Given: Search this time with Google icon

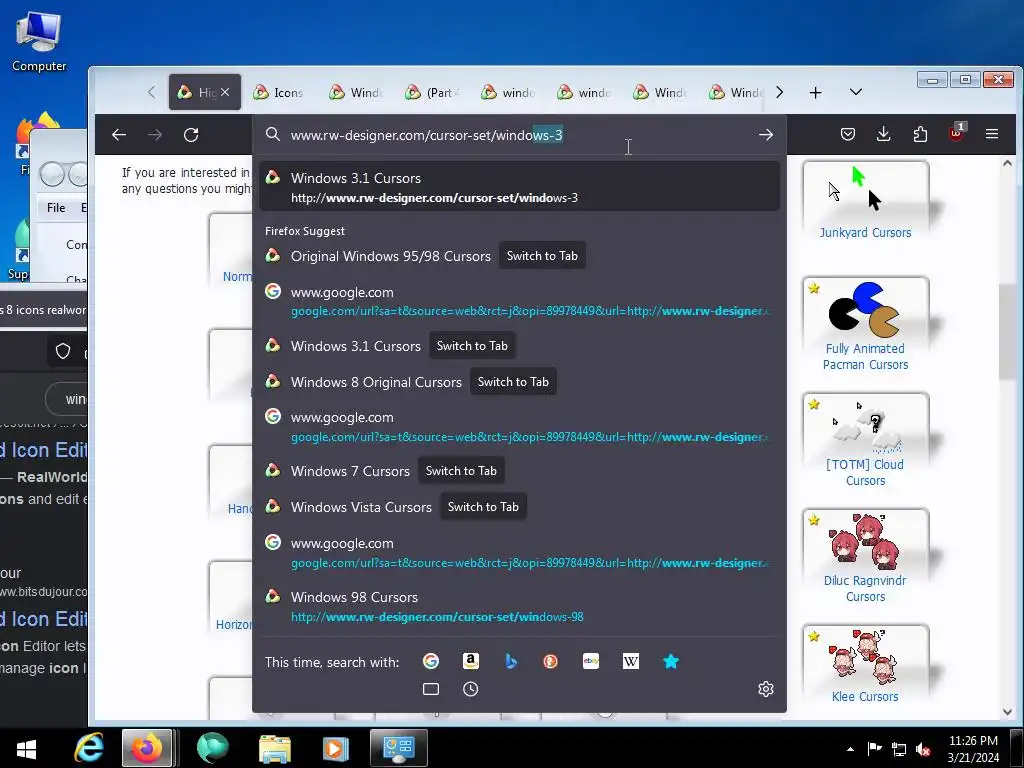Looking at the screenshot, I should [x=431, y=662].
